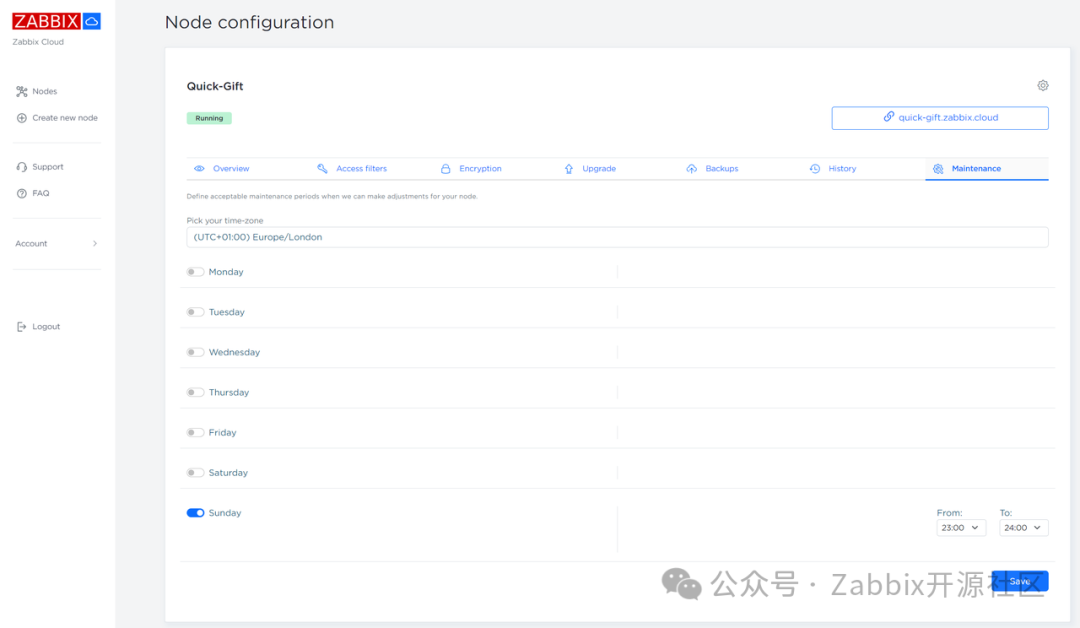Viewport: 1080px width, 628px height.
Task: Save the maintenance settings
Action: click(1020, 581)
